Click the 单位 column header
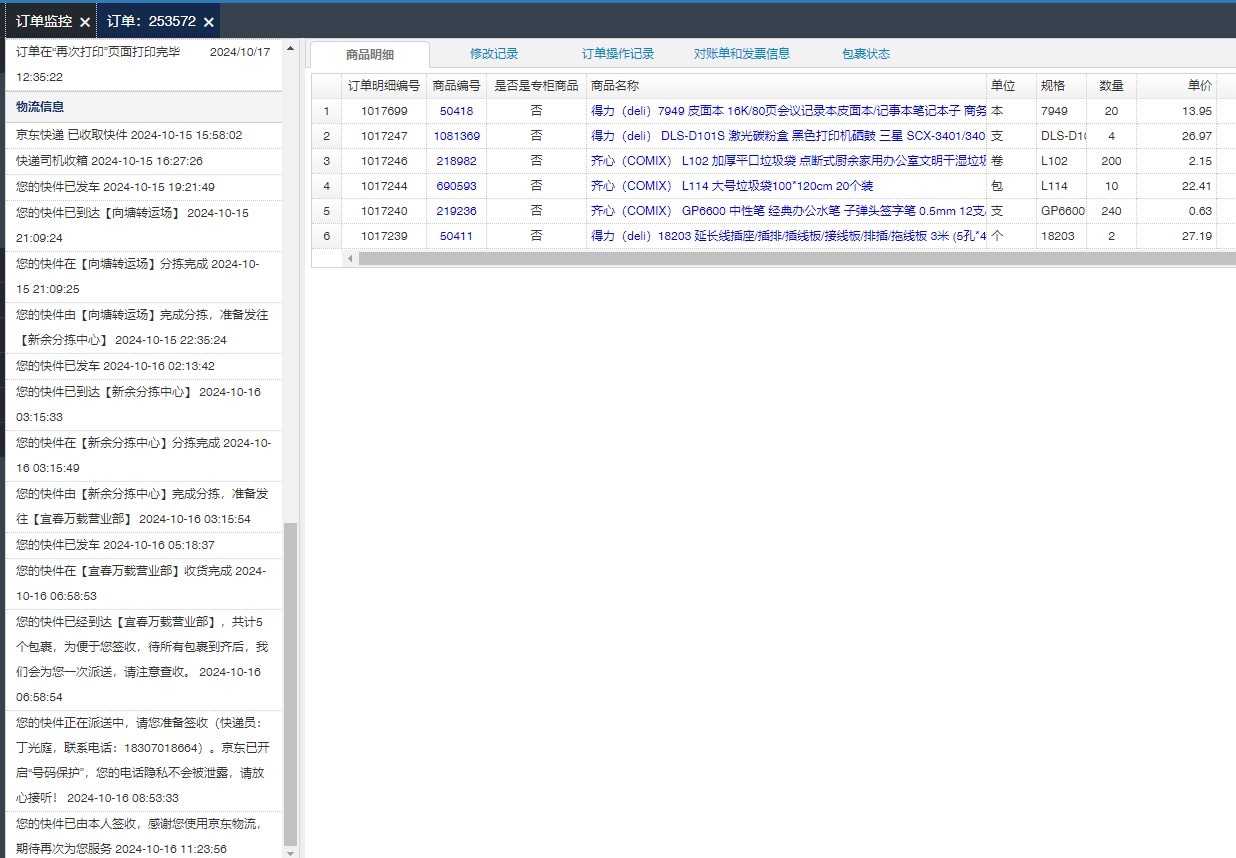The image size is (1236, 858). click(x=1011, y=86)
